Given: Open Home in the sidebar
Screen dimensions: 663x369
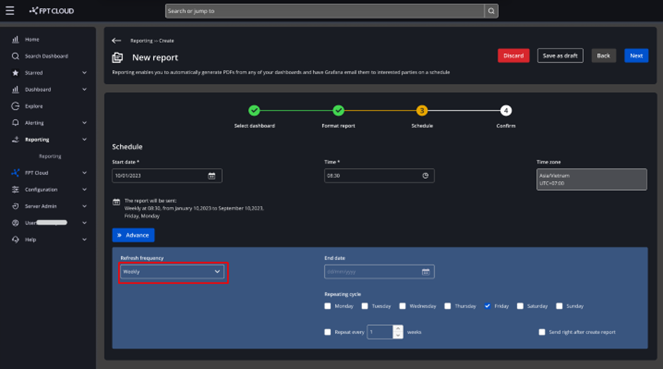Looking at the screenshot, I should point(32,39).
